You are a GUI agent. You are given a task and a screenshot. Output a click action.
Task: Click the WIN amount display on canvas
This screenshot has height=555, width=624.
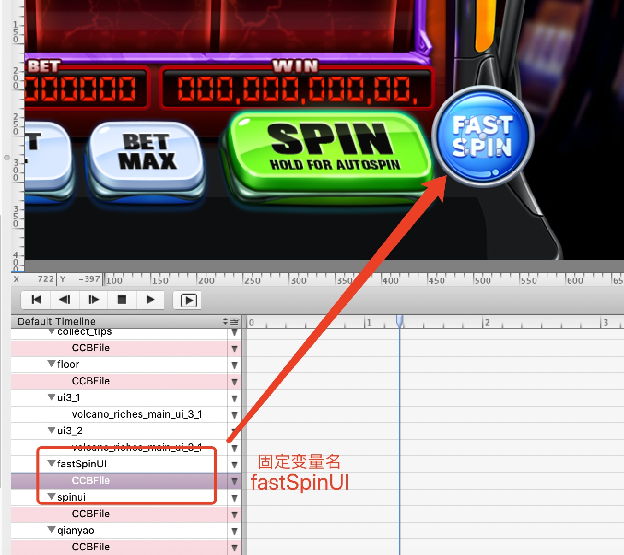[x=291, y=90]
